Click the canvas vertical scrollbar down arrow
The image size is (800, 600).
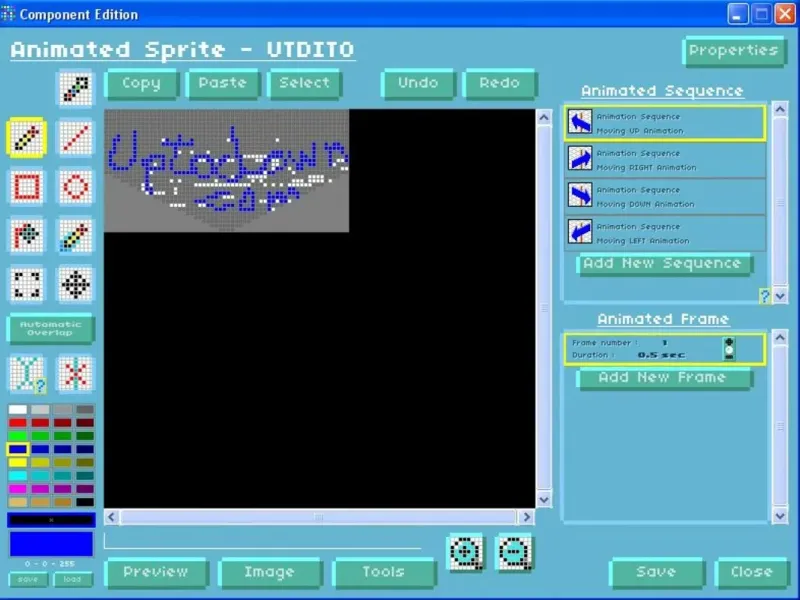click(544, 499)
